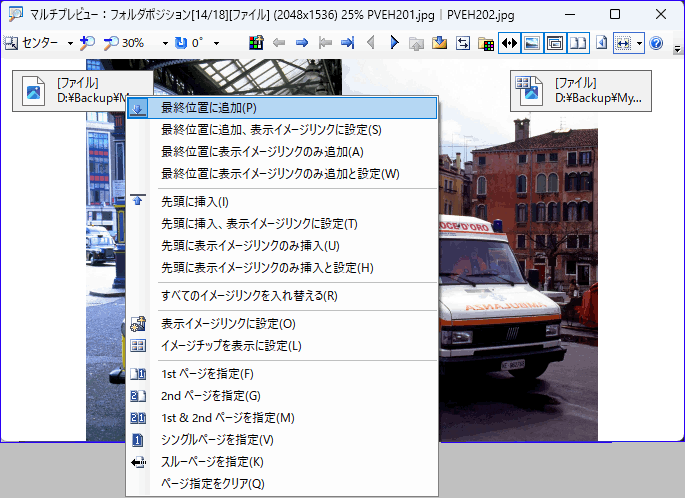The image size is (685, 498).
Task: Open the 30% zoom dropdown
Action: (x=165, y=43)
